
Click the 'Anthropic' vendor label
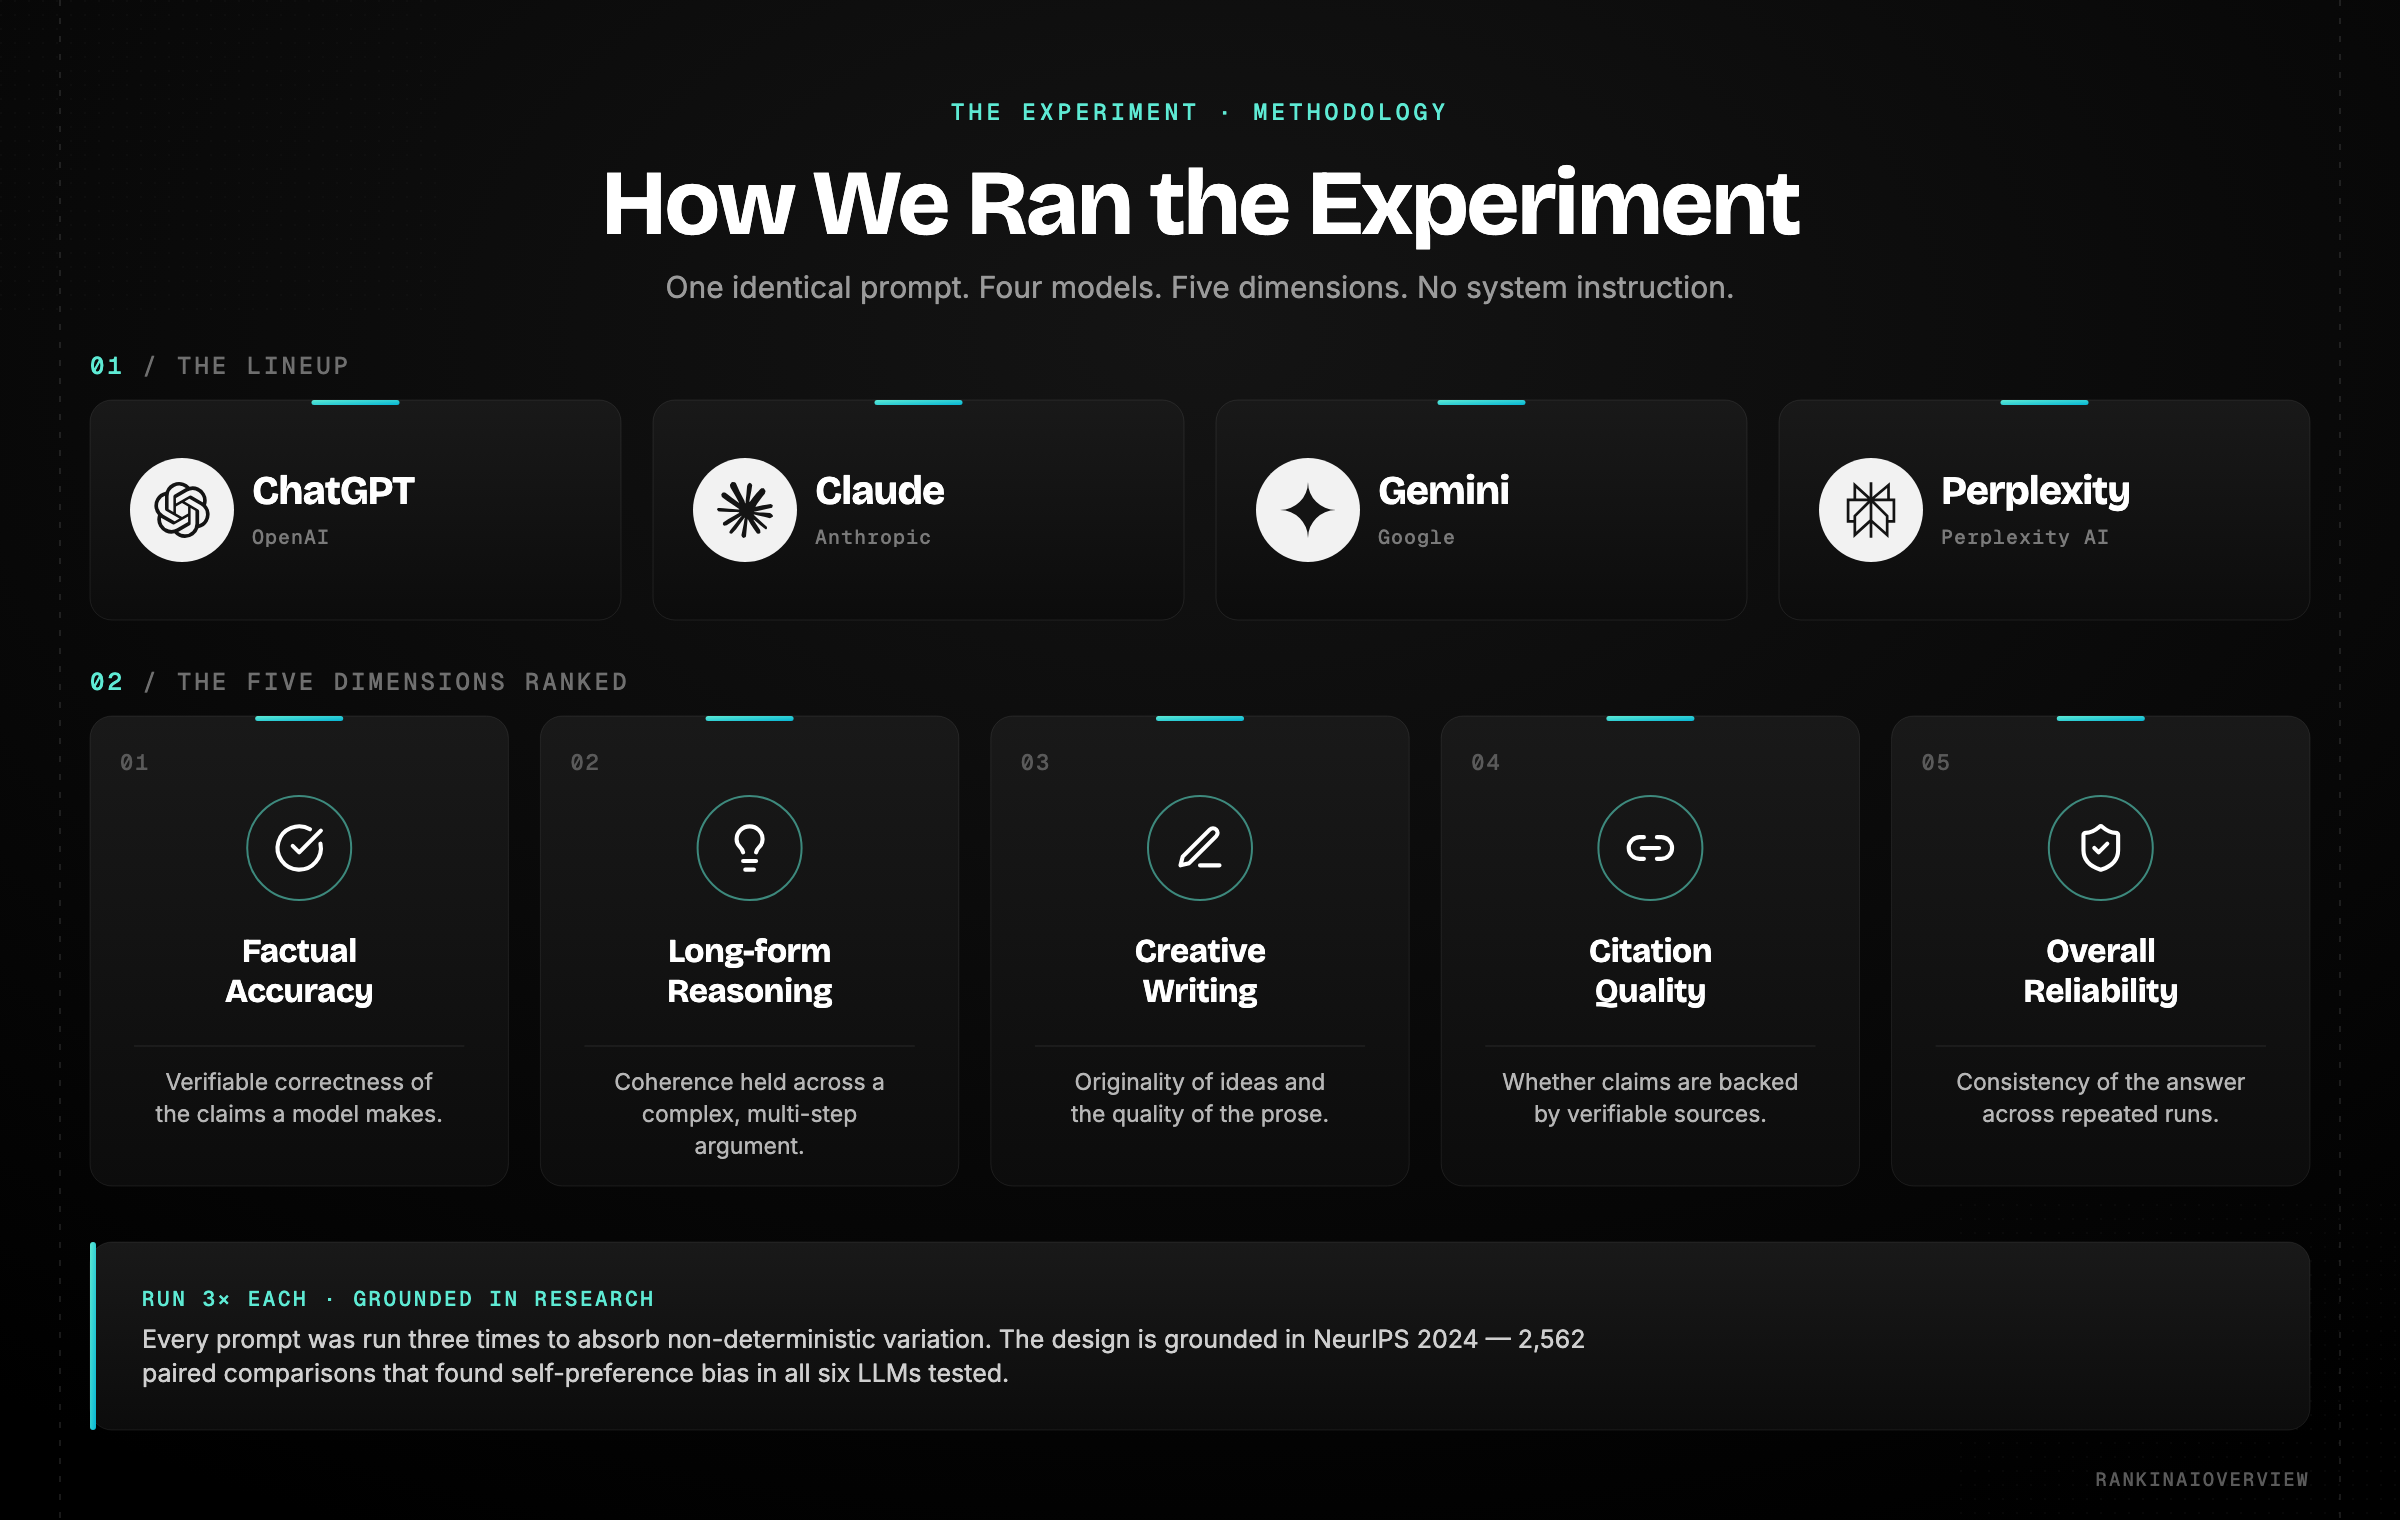pyautogui.click(x=873, y=537)
